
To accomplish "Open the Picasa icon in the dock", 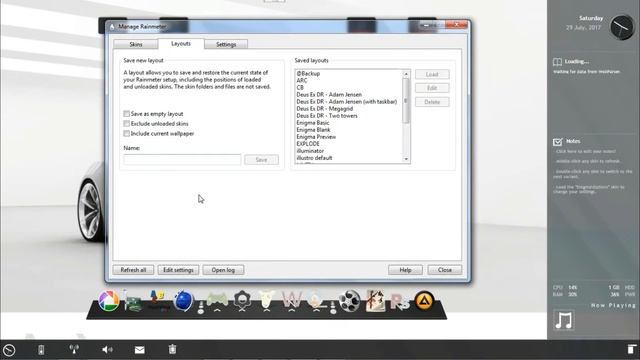I will 109,301.
